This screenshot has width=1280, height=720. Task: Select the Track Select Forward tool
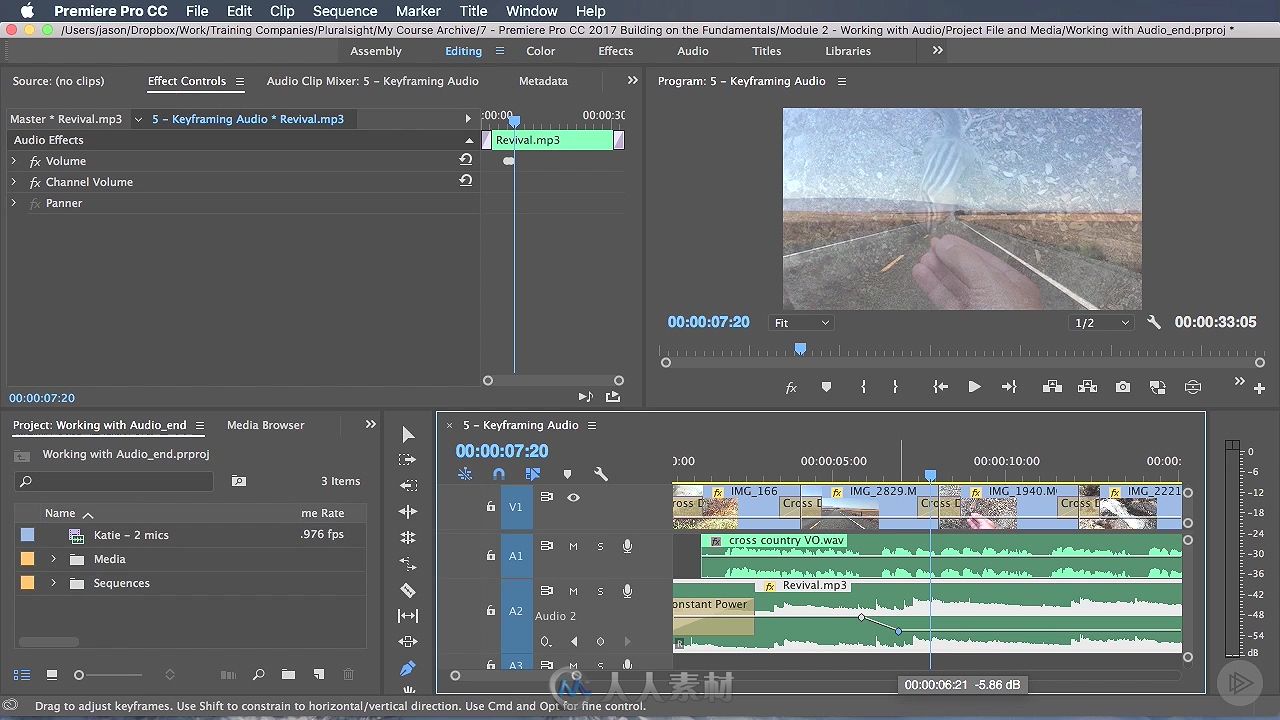(408, 460)
